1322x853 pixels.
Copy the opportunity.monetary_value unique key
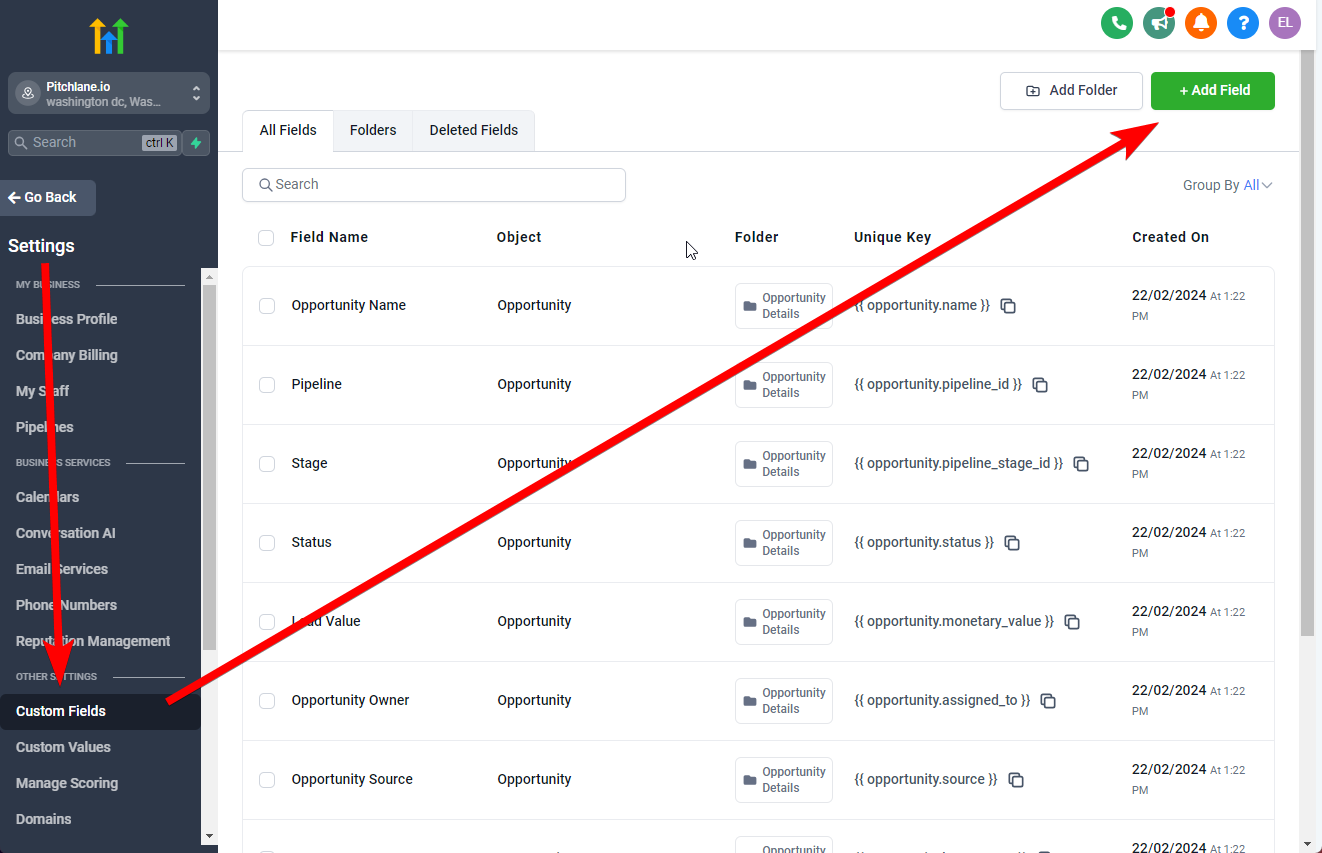(x=1072, y=622)
